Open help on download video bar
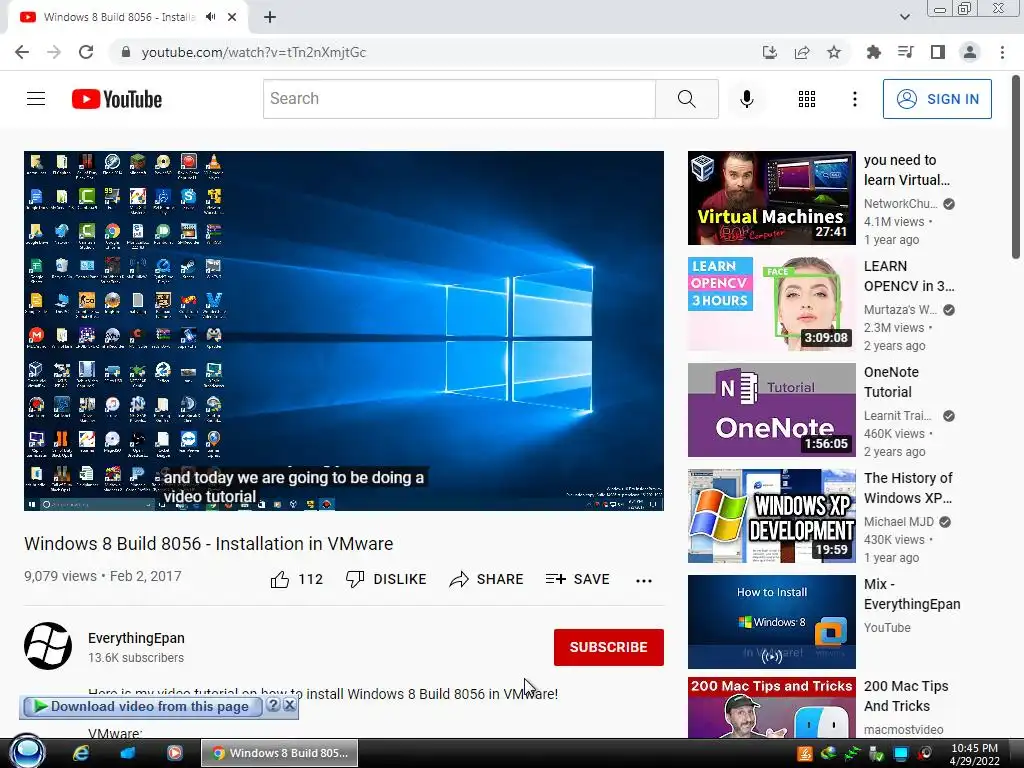1024x768 pixels. pos(274,705)
